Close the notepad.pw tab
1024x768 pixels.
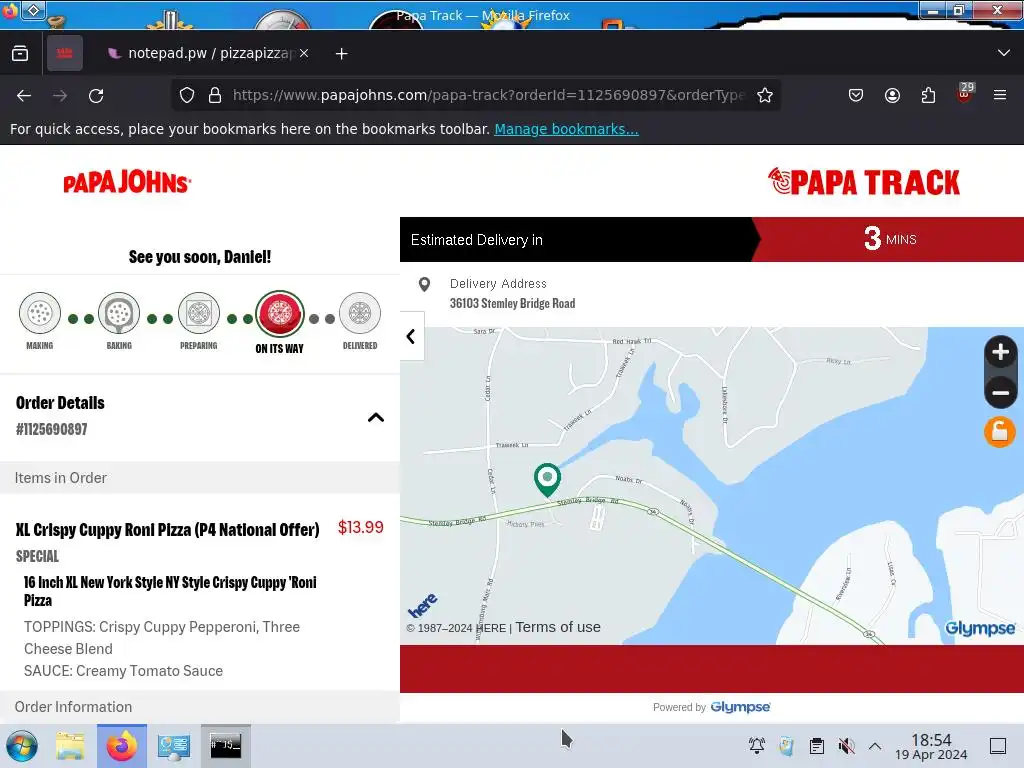304,53
